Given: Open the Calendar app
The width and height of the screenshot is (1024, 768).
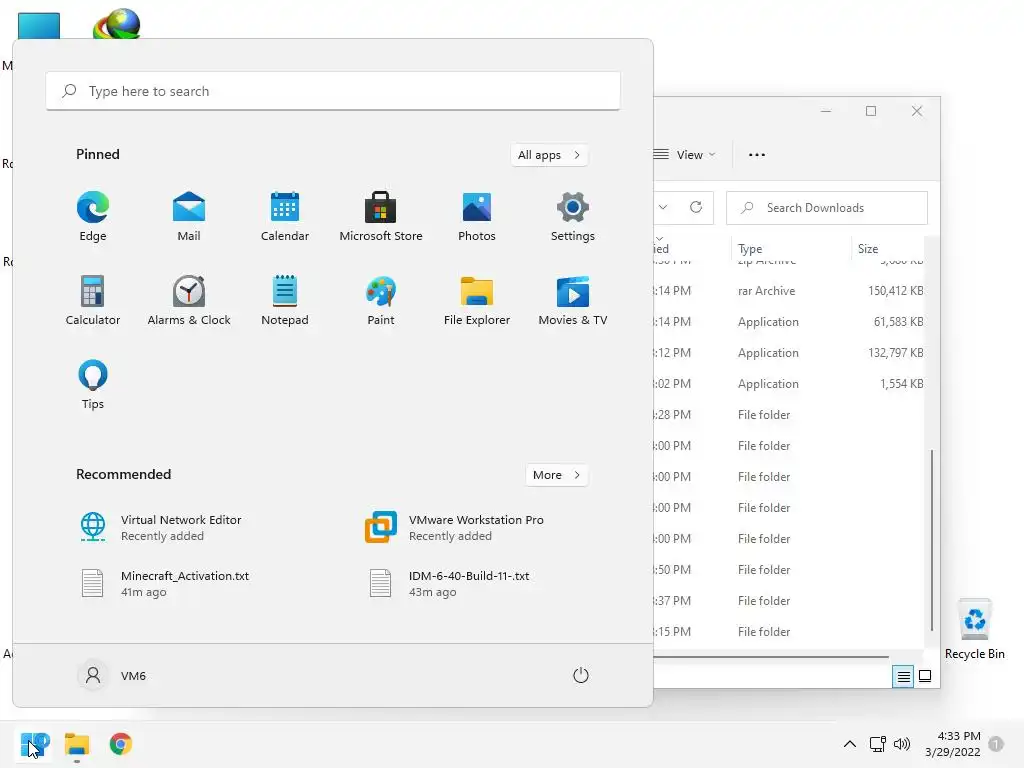Looking at the screenshot, I should [x=285, y=217].
